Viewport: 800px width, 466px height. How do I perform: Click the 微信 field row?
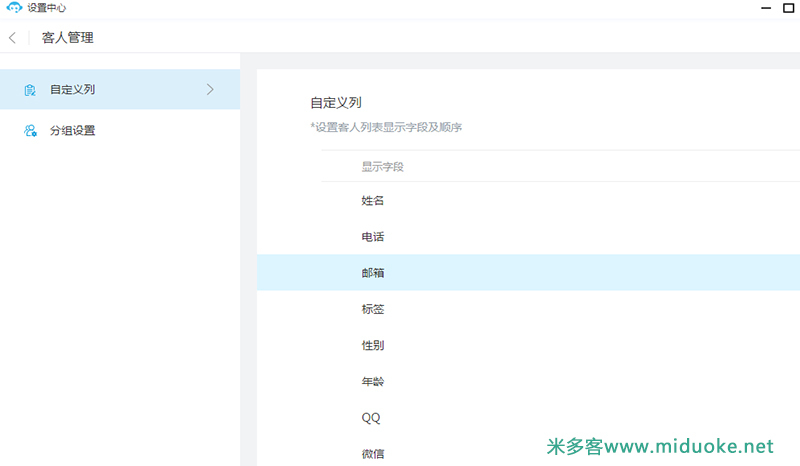(x=372, y=454)
